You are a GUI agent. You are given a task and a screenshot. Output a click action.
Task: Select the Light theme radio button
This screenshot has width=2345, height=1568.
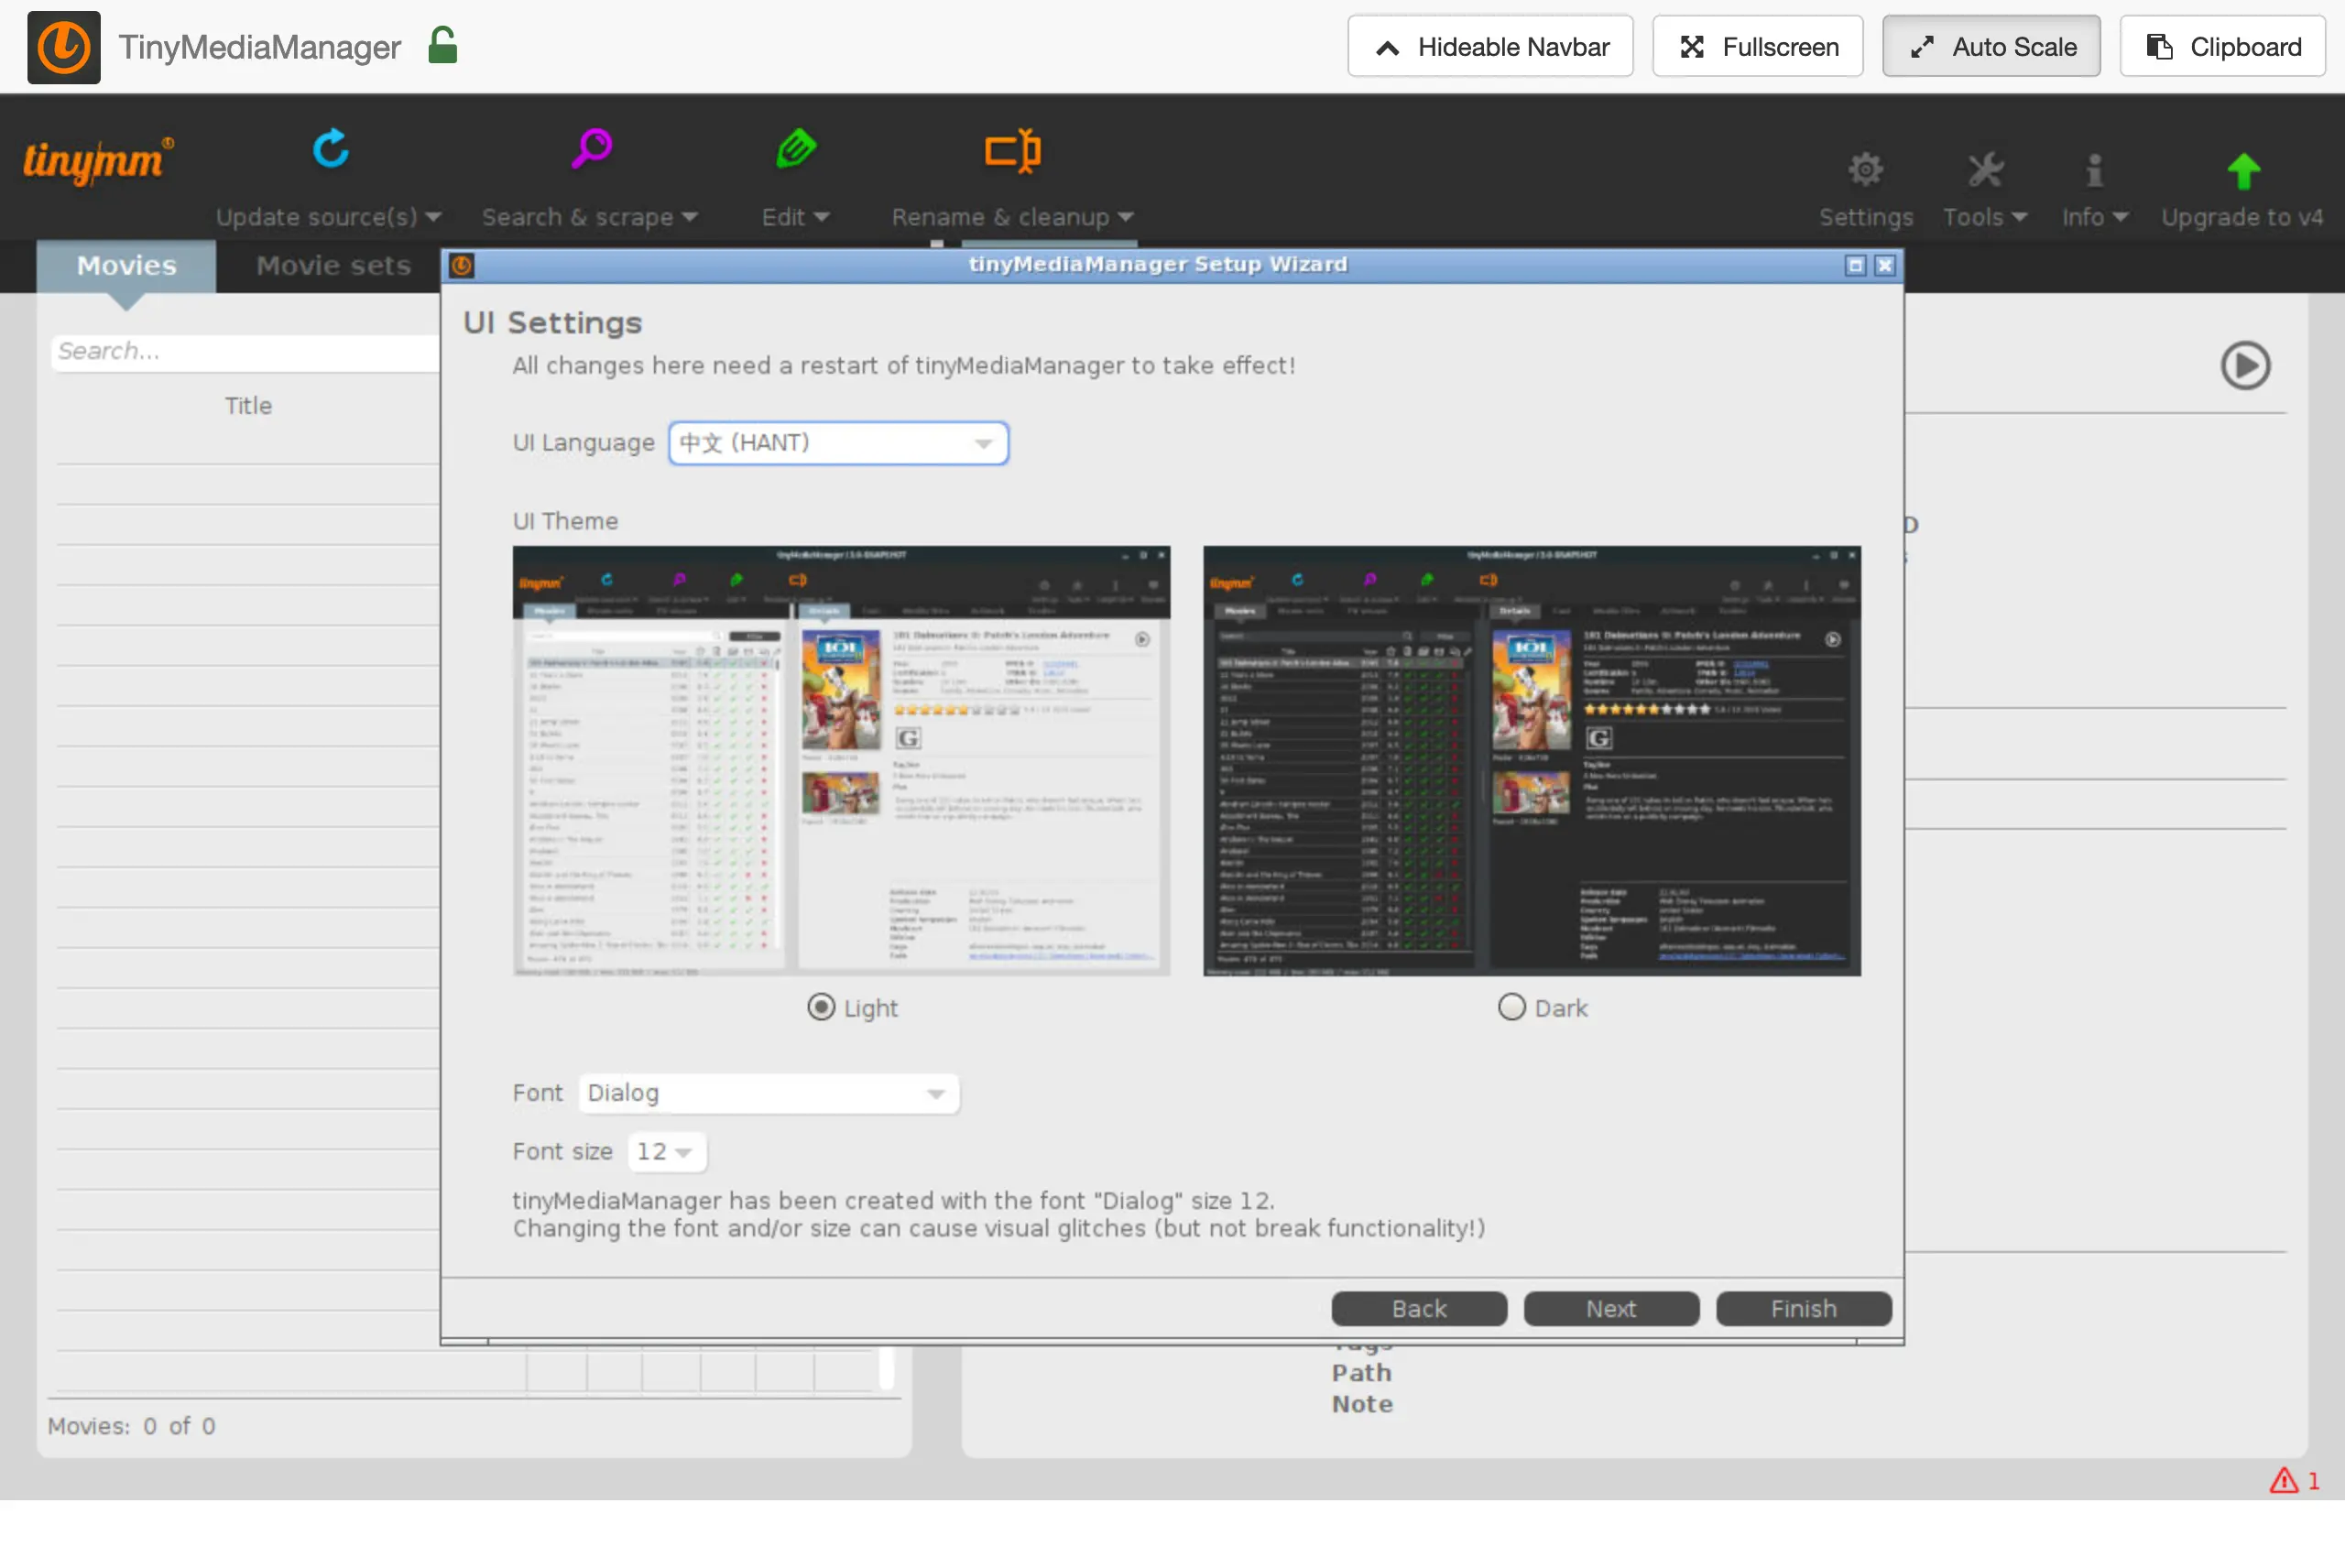coord(821,1007)
